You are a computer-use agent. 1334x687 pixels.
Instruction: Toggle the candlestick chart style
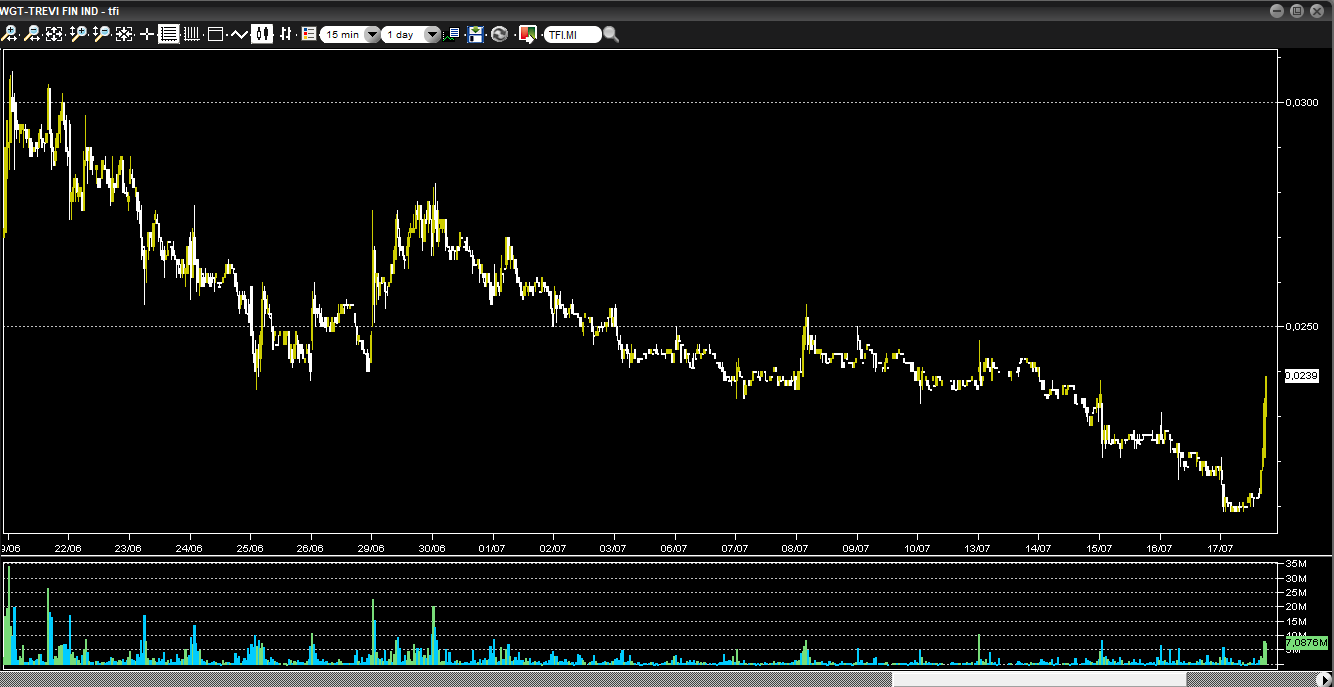(x=262, y=34)
